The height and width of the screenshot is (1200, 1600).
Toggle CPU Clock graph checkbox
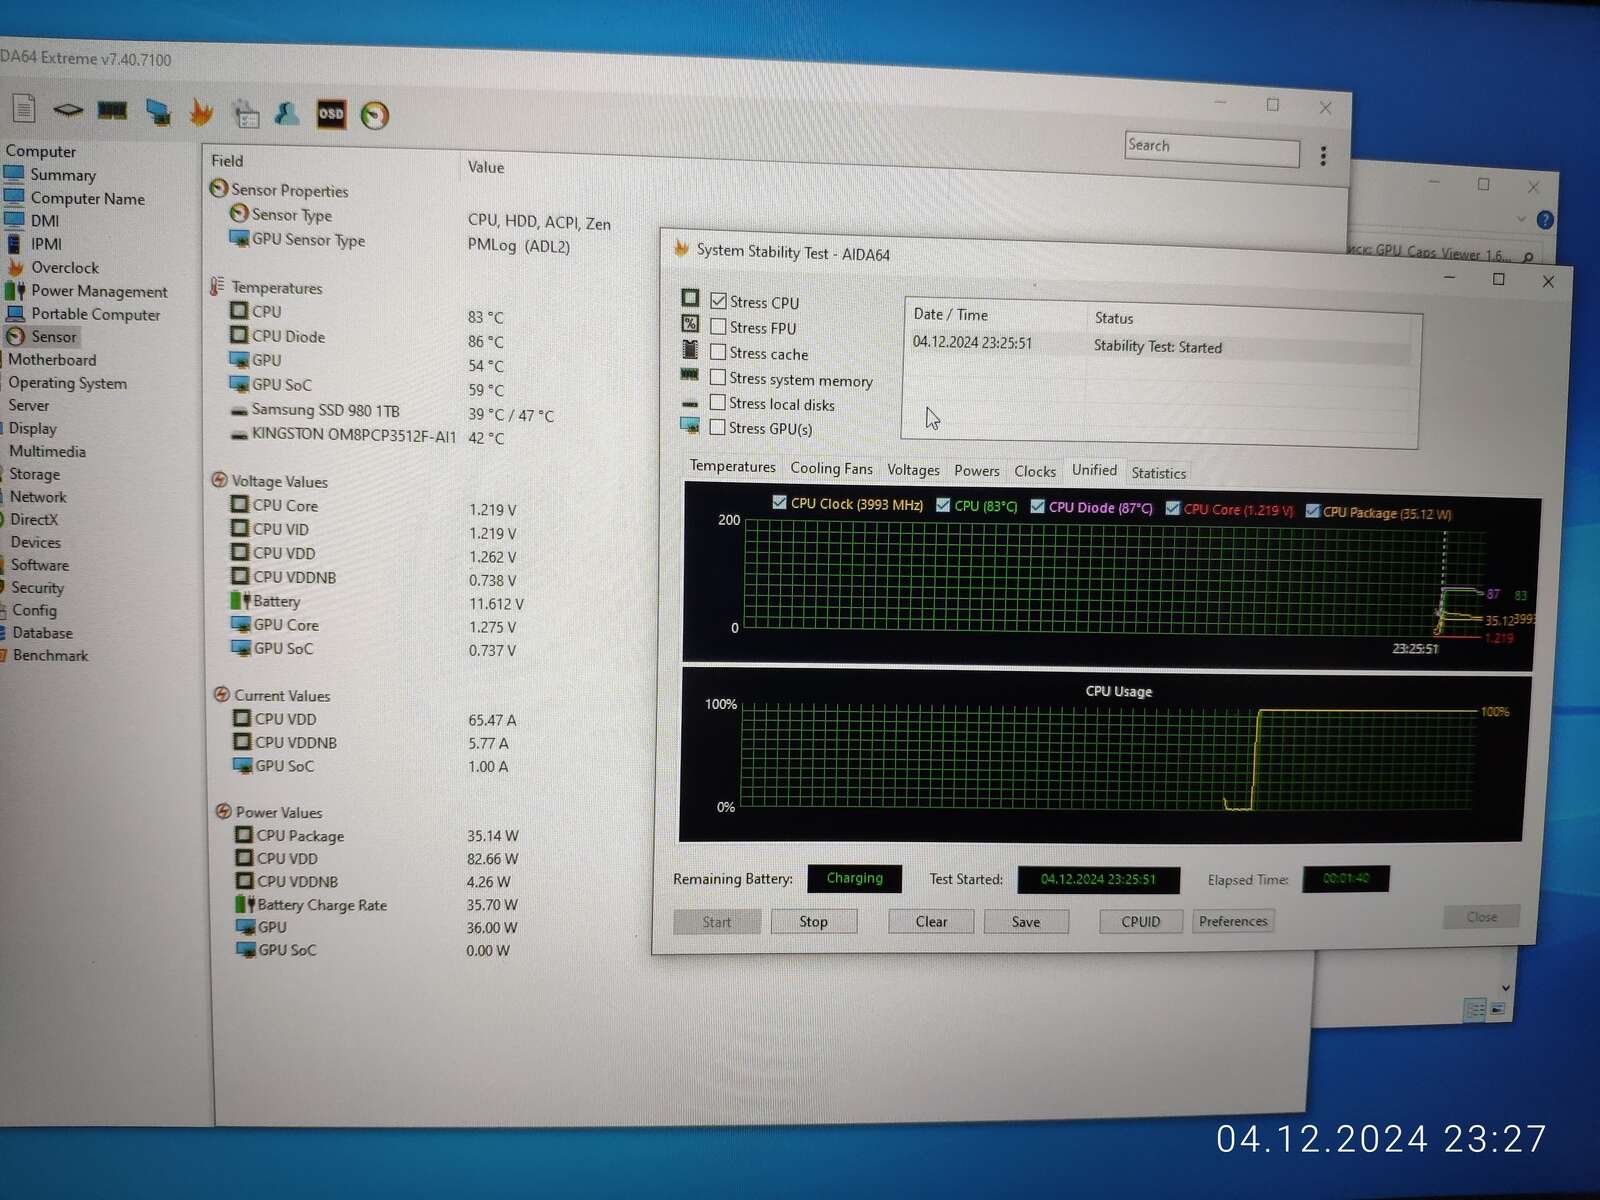click(779, 502)
